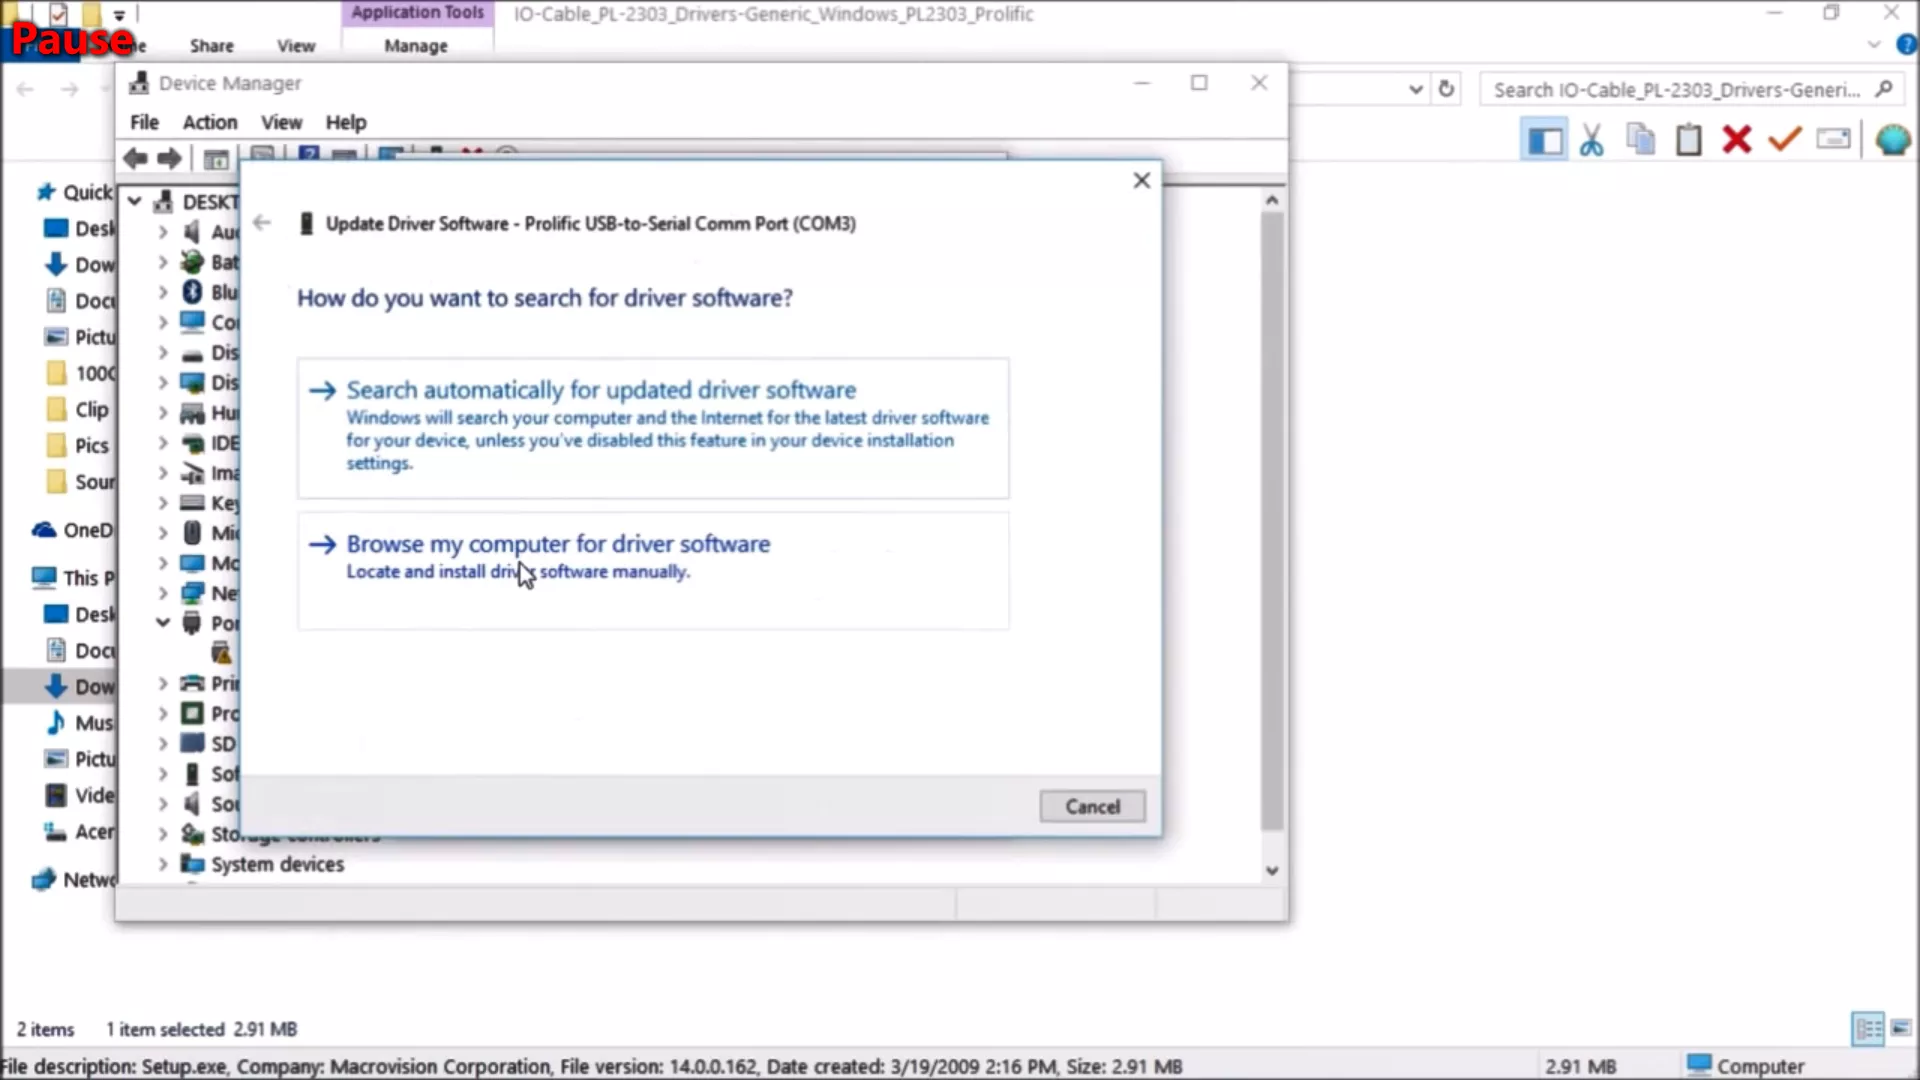
Task: Select Music in navigation pane
Action: (x=80, y=722)
